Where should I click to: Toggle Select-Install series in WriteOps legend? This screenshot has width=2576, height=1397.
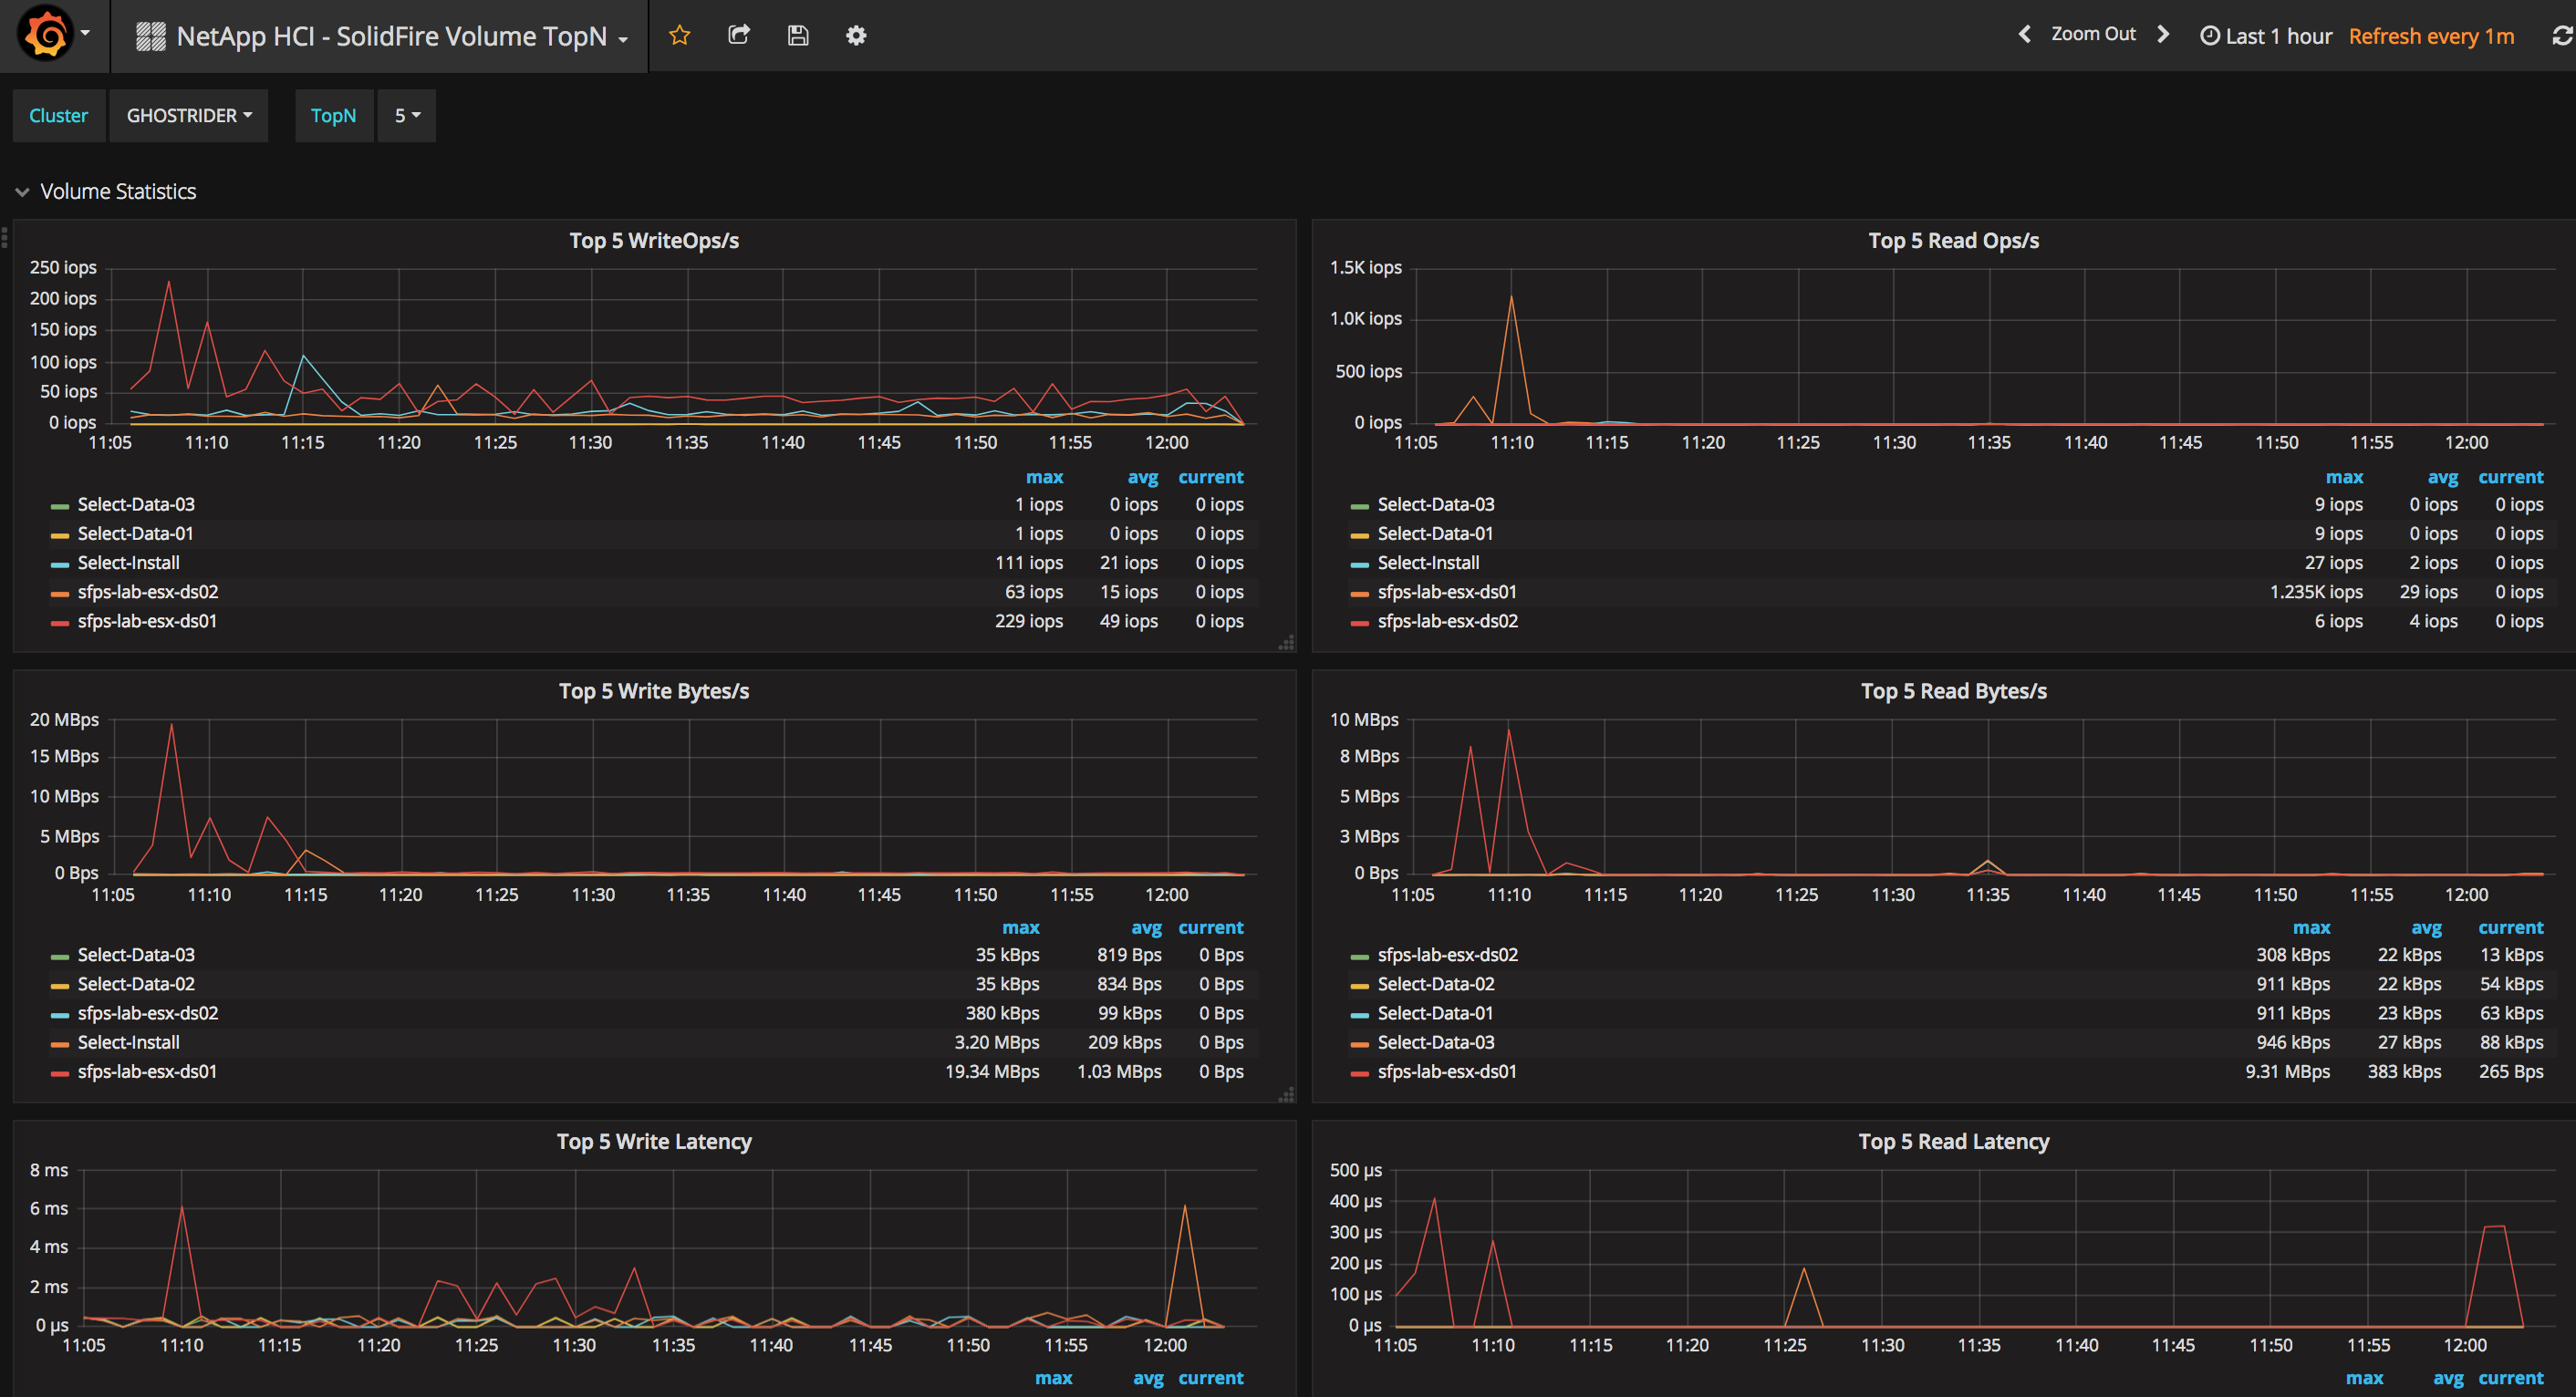[129, 563]
